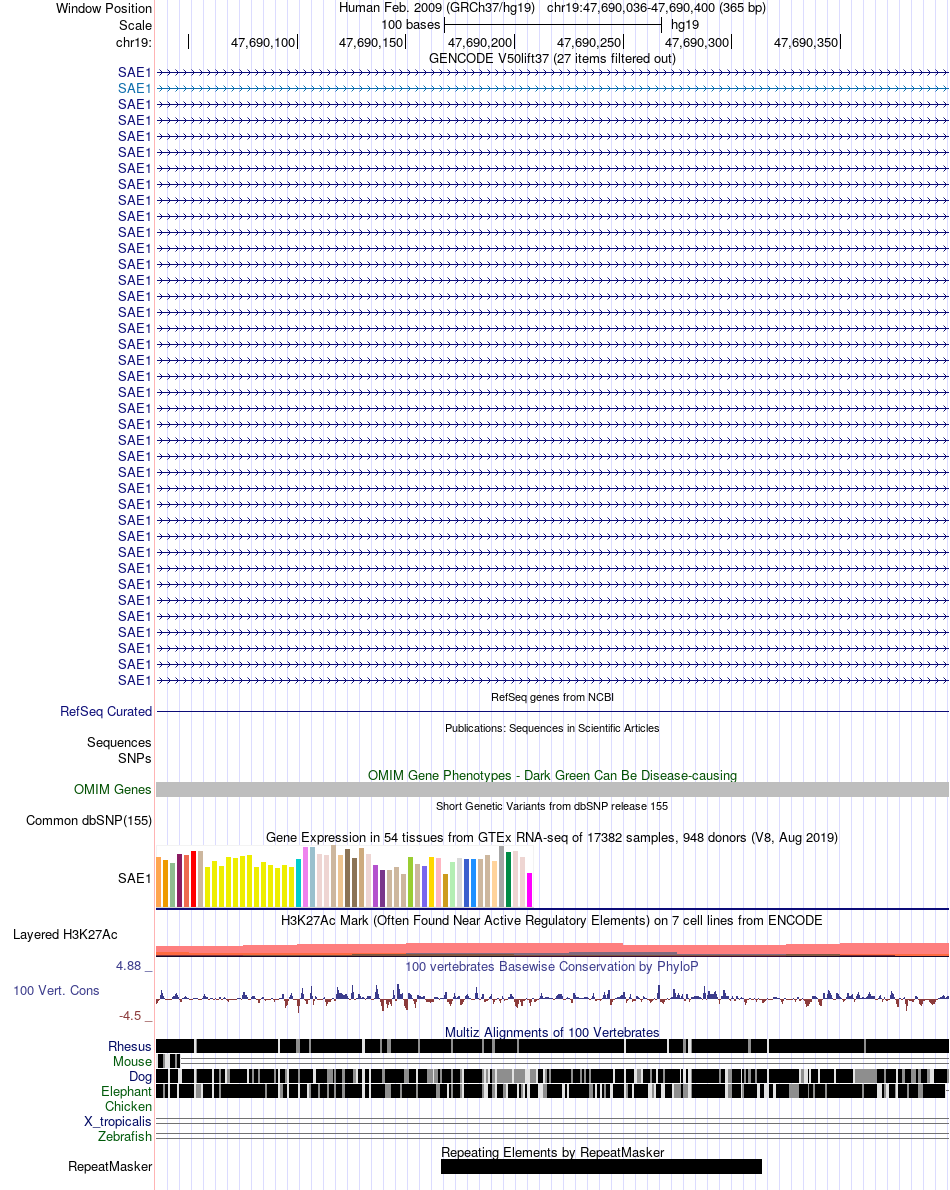Click the 4.88 upper scale value
950x1190 pixels.
(x=128, y=965)
